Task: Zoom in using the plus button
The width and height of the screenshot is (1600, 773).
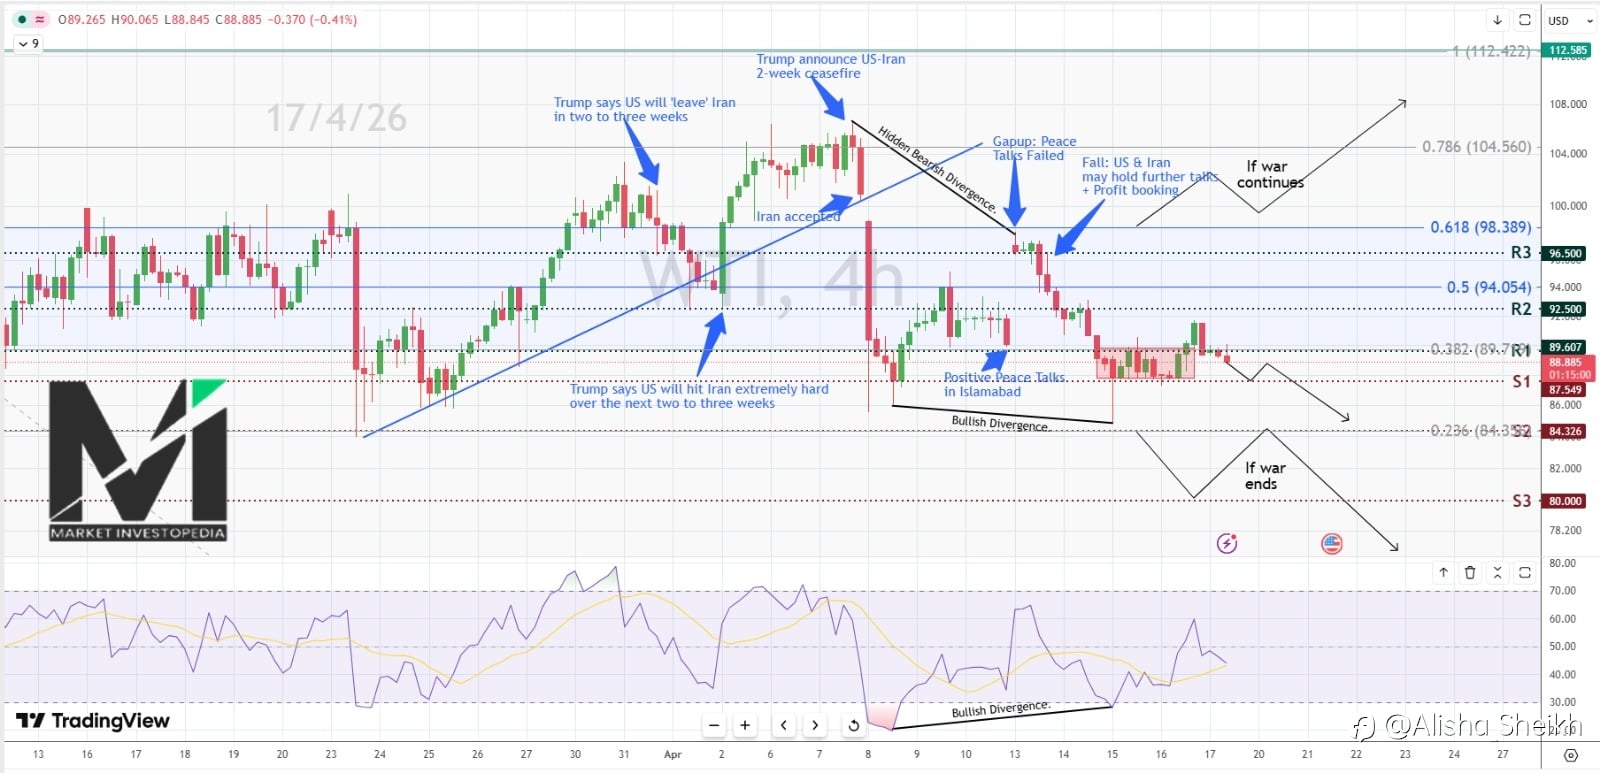Action: (745, 725)
